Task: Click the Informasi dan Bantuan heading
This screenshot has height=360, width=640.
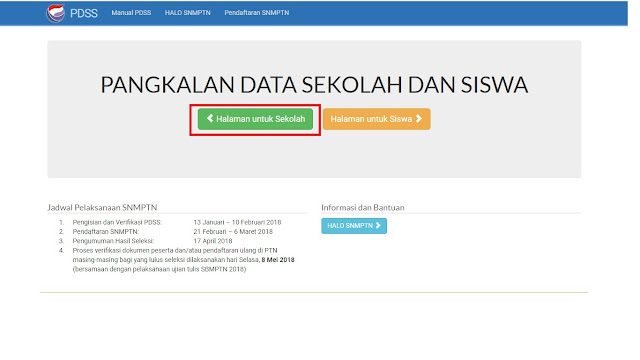Action: [x=363, y=207]
